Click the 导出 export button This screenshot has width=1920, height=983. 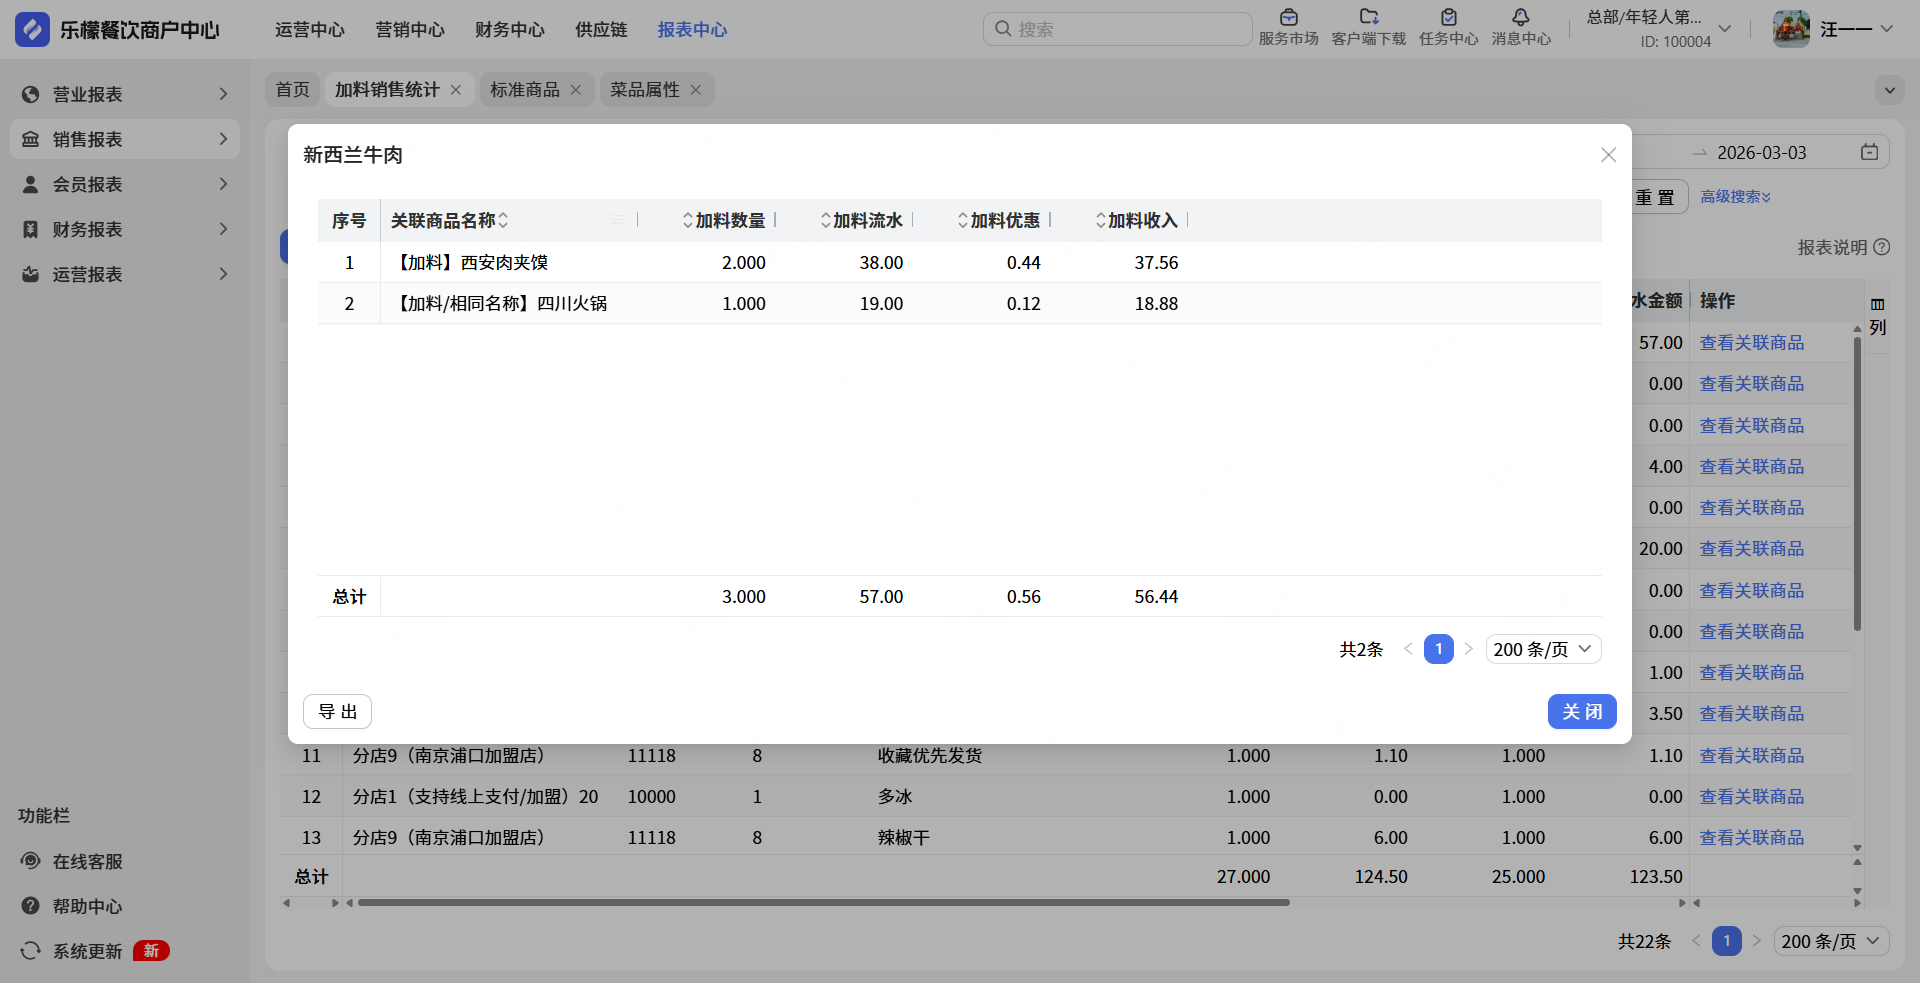337,711
